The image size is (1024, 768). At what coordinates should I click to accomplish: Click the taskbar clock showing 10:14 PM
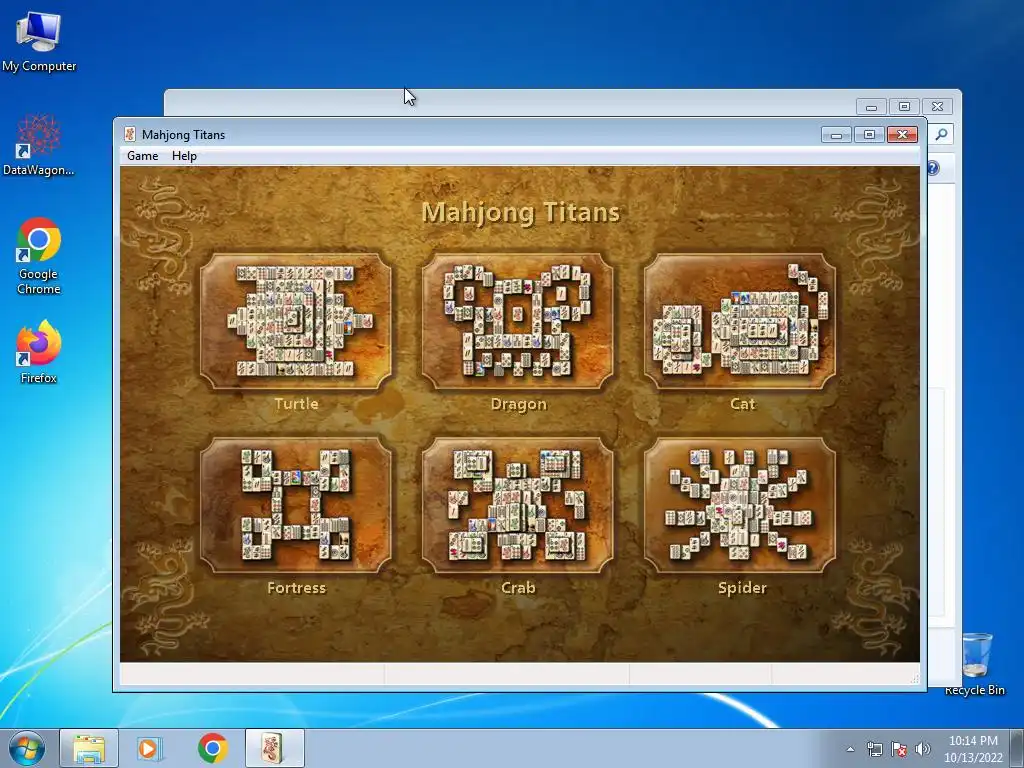click(x=973, y=748)
